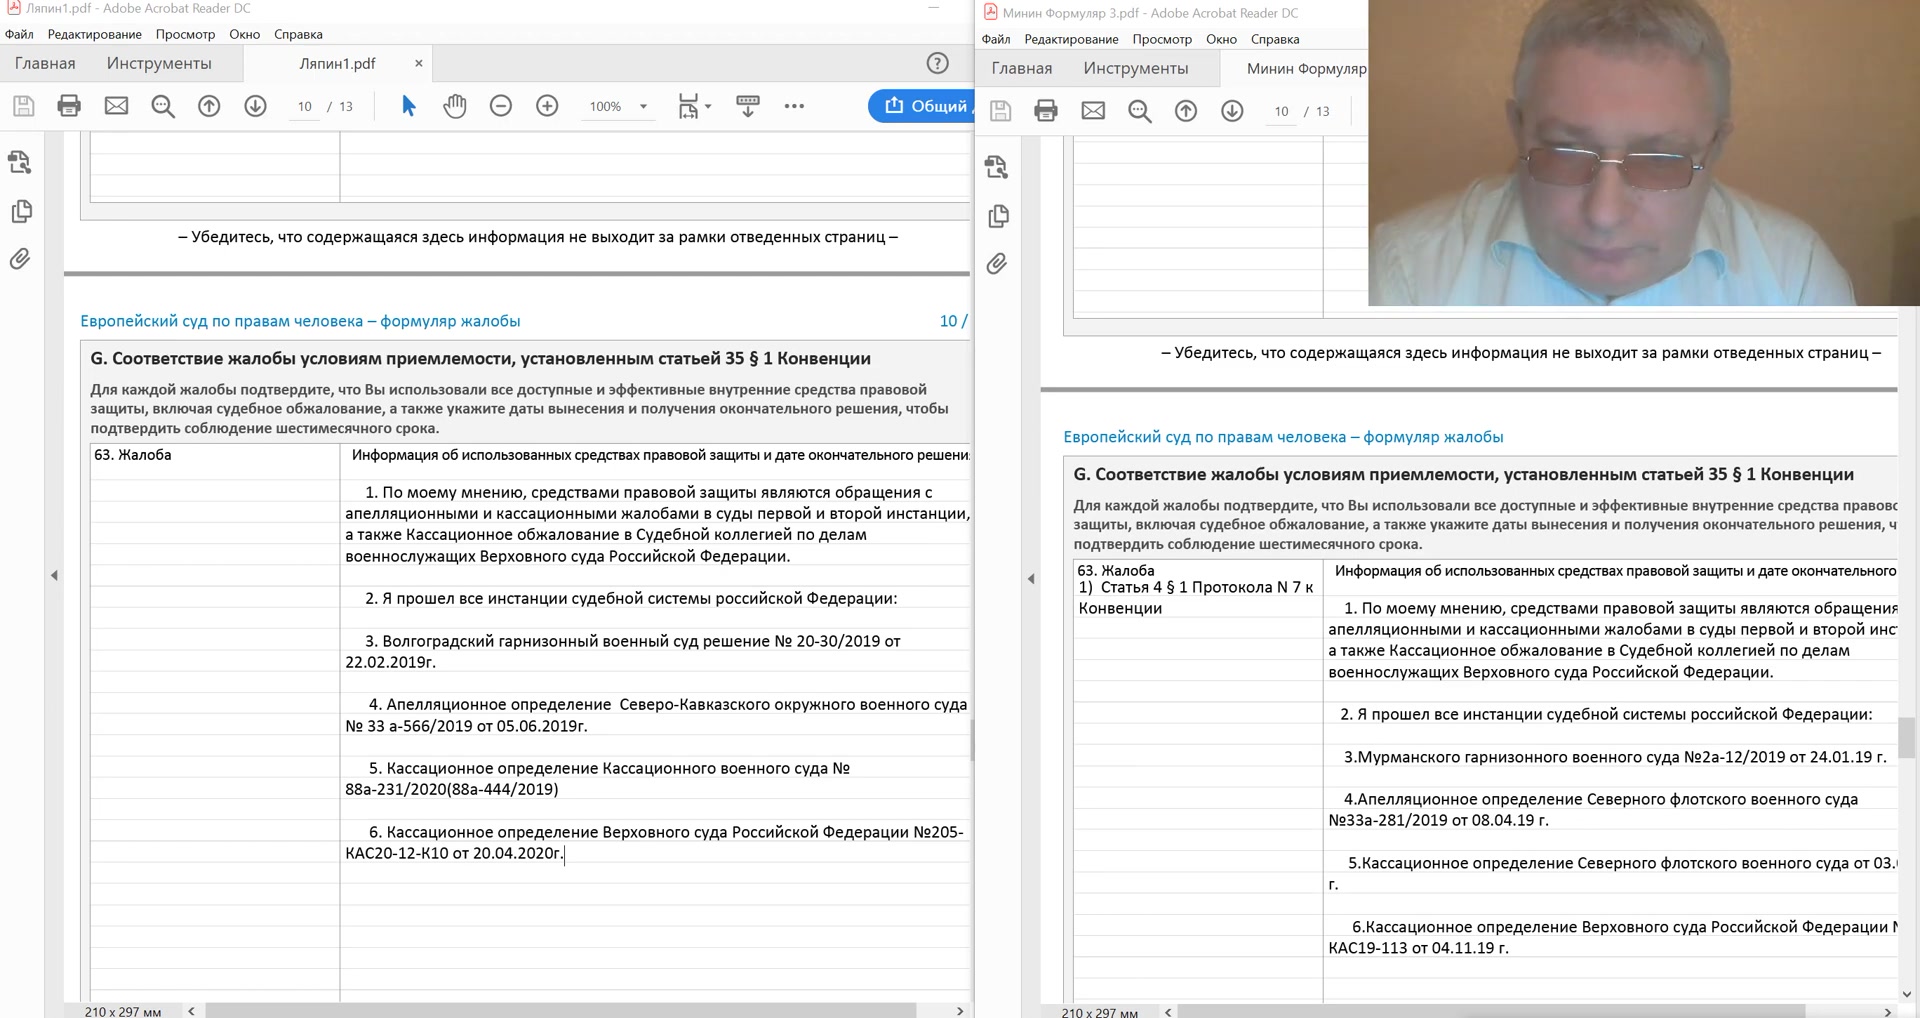1920x1018 pixels.
Task: Switch to Главная tab in Минин window
Action: [1022, 68]
